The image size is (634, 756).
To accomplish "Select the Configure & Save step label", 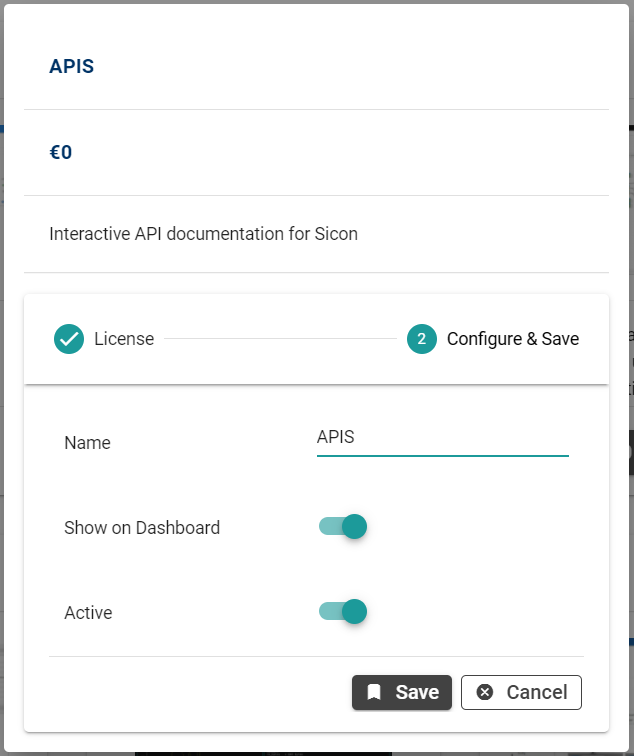I will (512, 339).
